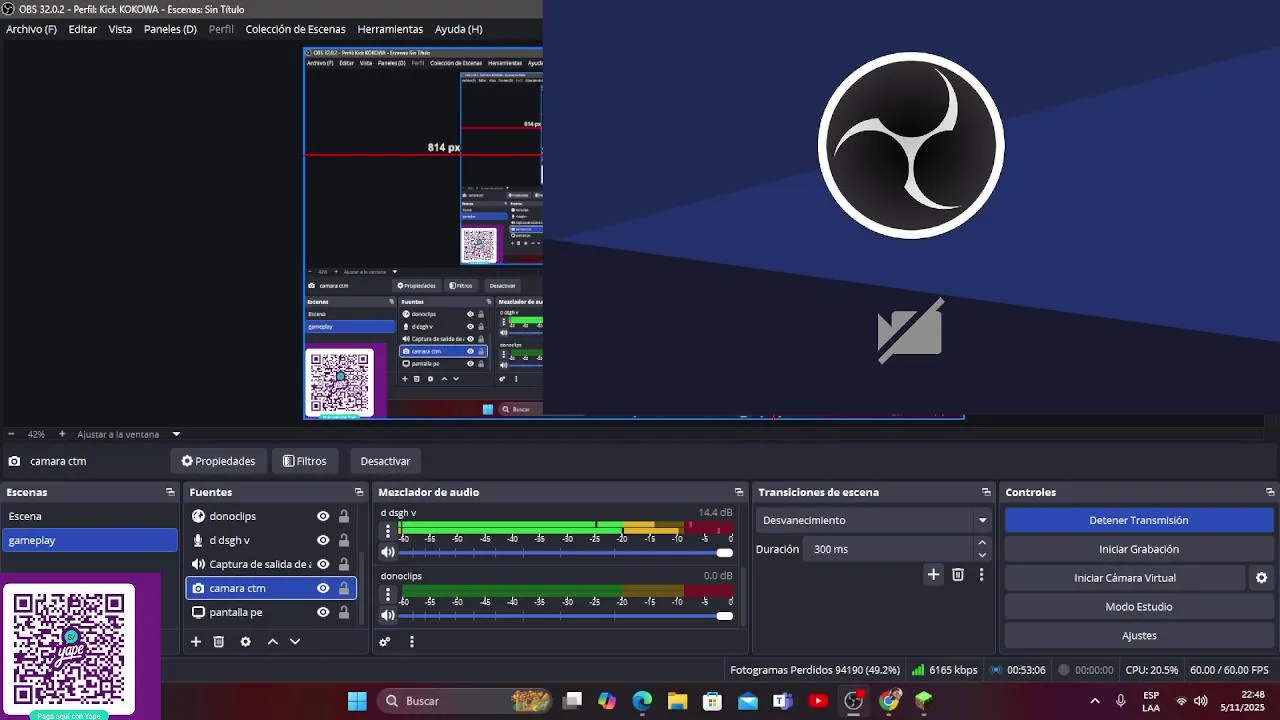Decrease transition duration with down arrow

pos(982,555)
